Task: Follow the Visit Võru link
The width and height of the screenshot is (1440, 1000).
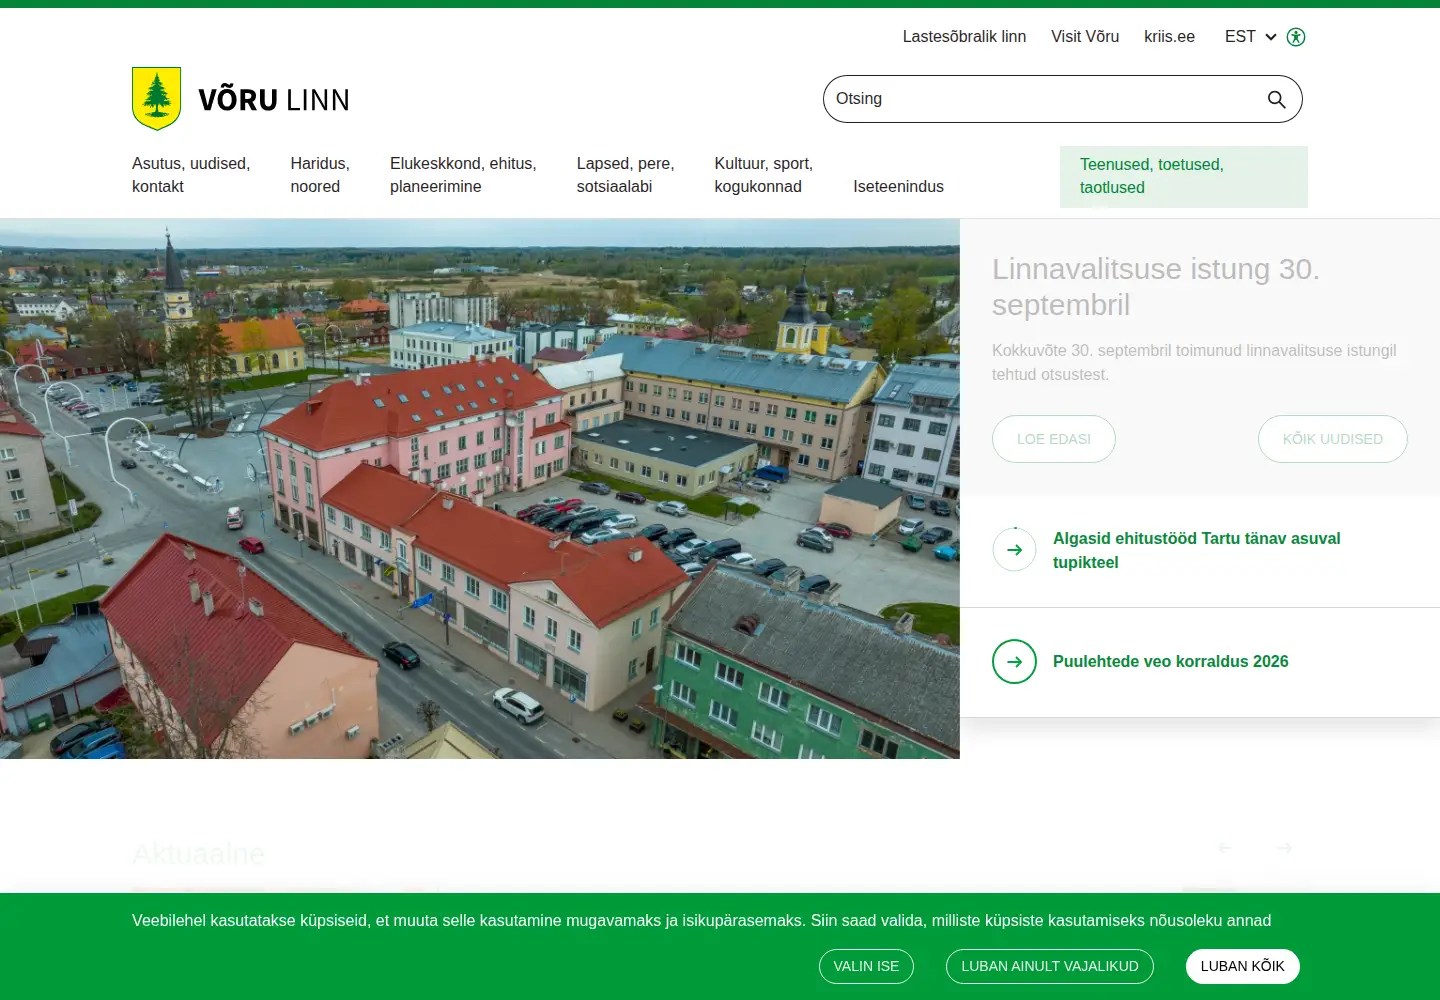Action: pos(1085,37)
